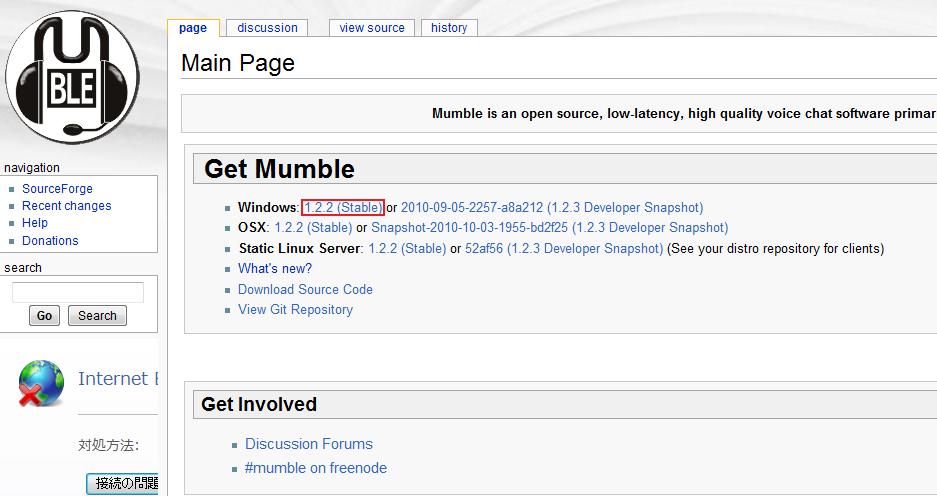The width and height of the screenshot is (937, 496).
Task: Click the Get Mumble heading
Action: 279,169
